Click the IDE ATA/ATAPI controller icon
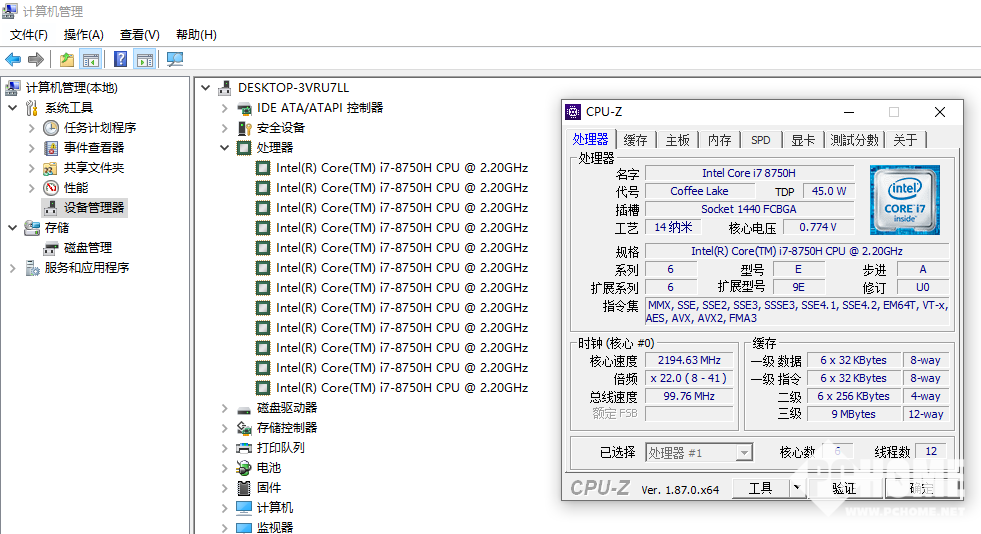 (x=244, y=108)
